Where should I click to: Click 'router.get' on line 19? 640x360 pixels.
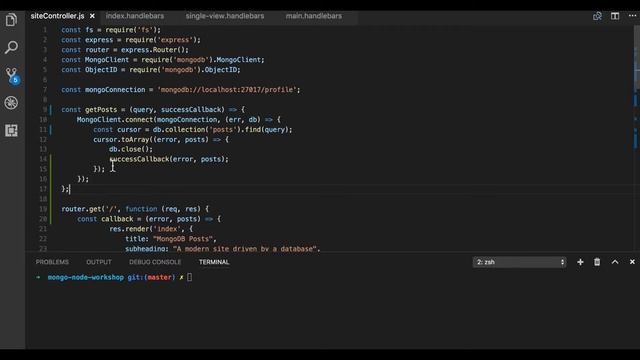(81, 209)
